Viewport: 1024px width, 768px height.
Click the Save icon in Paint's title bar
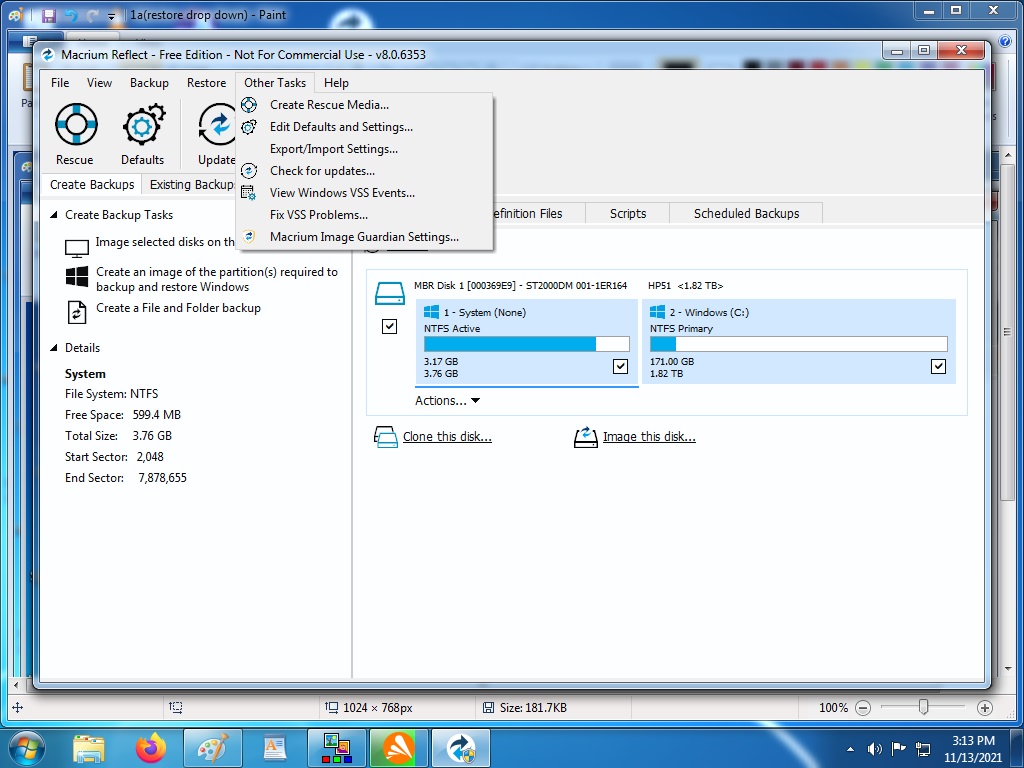click(x=49, y=15)
